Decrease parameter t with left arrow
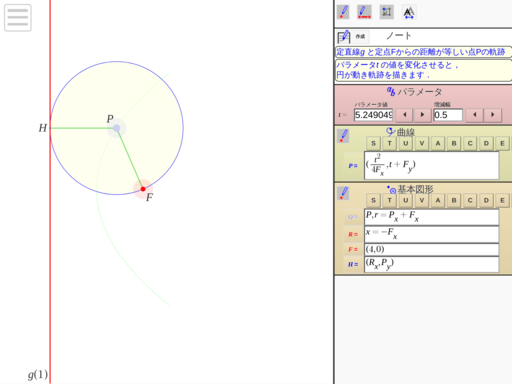Screen dimensions: 512x384 tap(405, 115)
